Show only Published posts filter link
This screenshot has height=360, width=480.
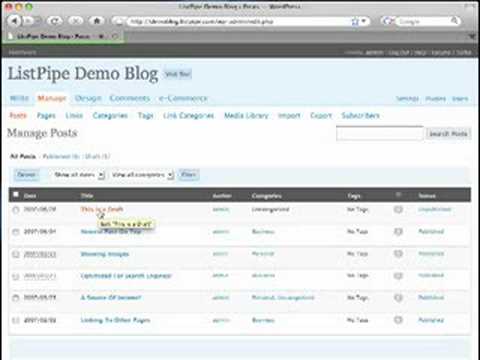pos(61,156)
